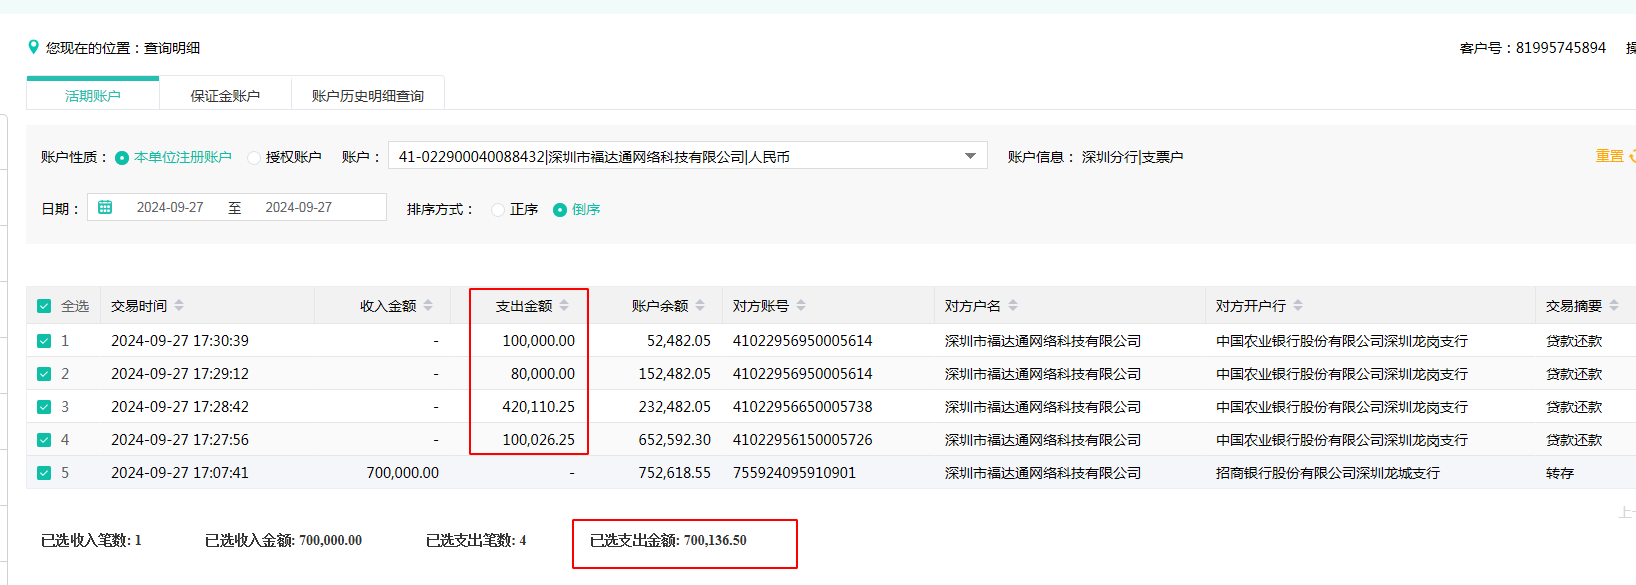Sort by 对方户名 column arrows
Viewport: 1636px width, 585px height.
tap(1013, 306)
